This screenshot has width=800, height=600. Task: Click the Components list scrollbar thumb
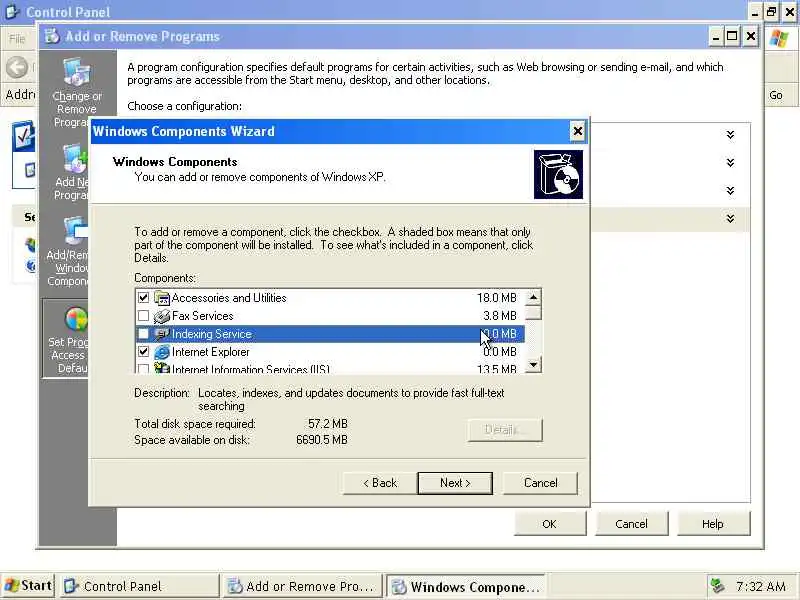533,312
